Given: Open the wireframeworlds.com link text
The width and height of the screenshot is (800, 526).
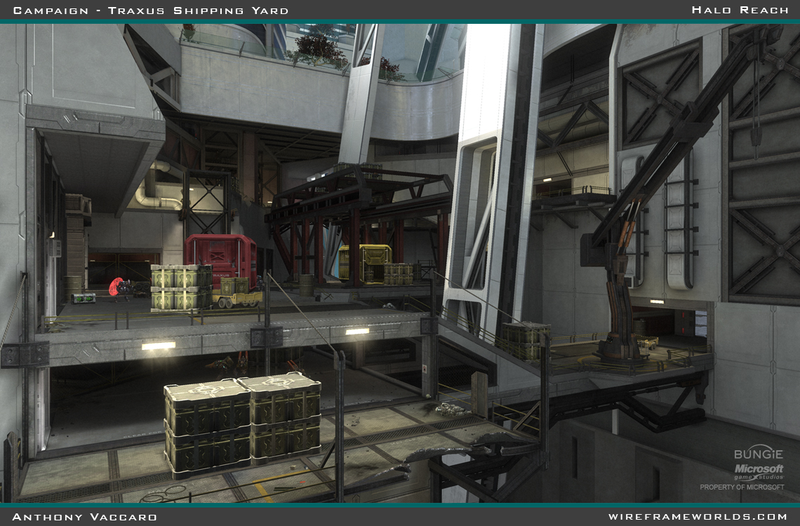Looking at the screenshot, I should (x=697, y=517).
